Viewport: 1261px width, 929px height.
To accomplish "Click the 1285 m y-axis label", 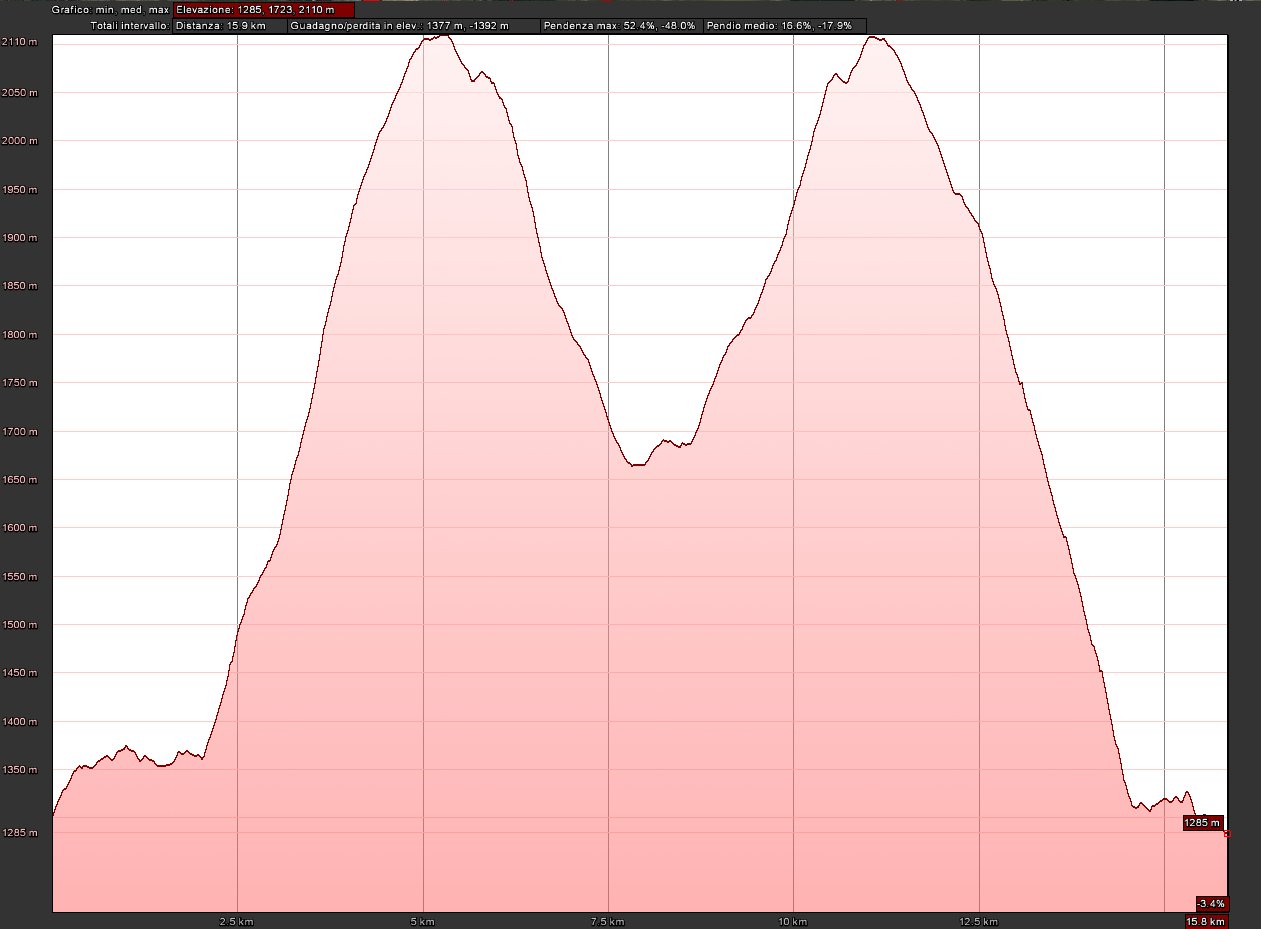I will coord(19,833).
